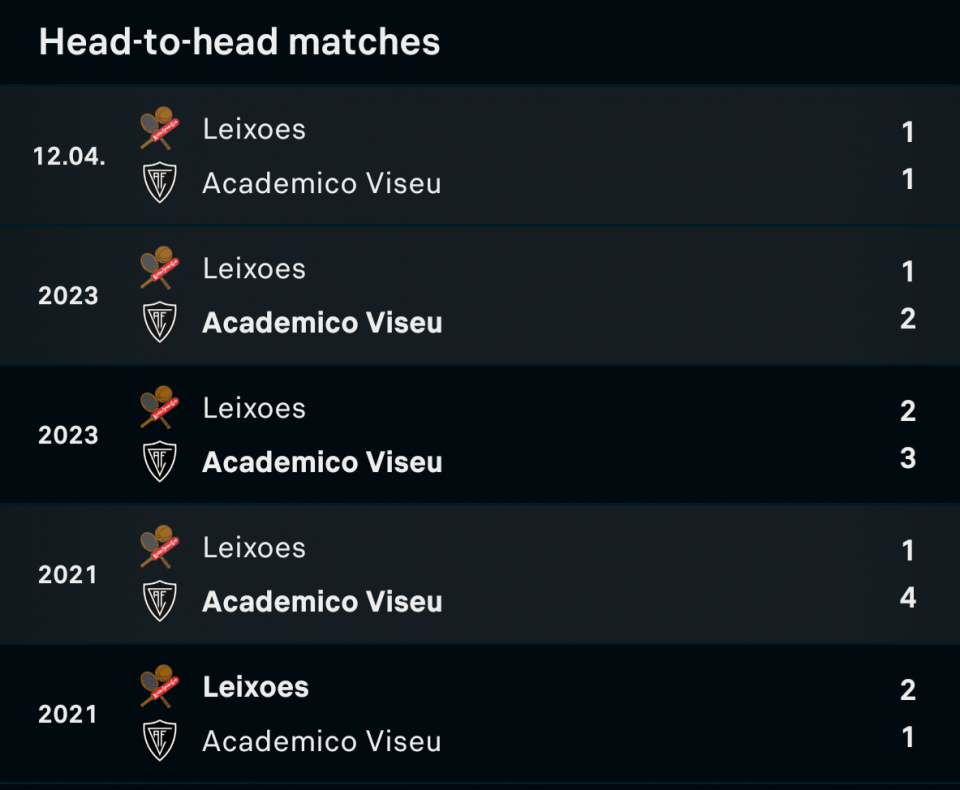
Task: Click Academico Viseu's score of 3
Action: click(x=907, y=458)
